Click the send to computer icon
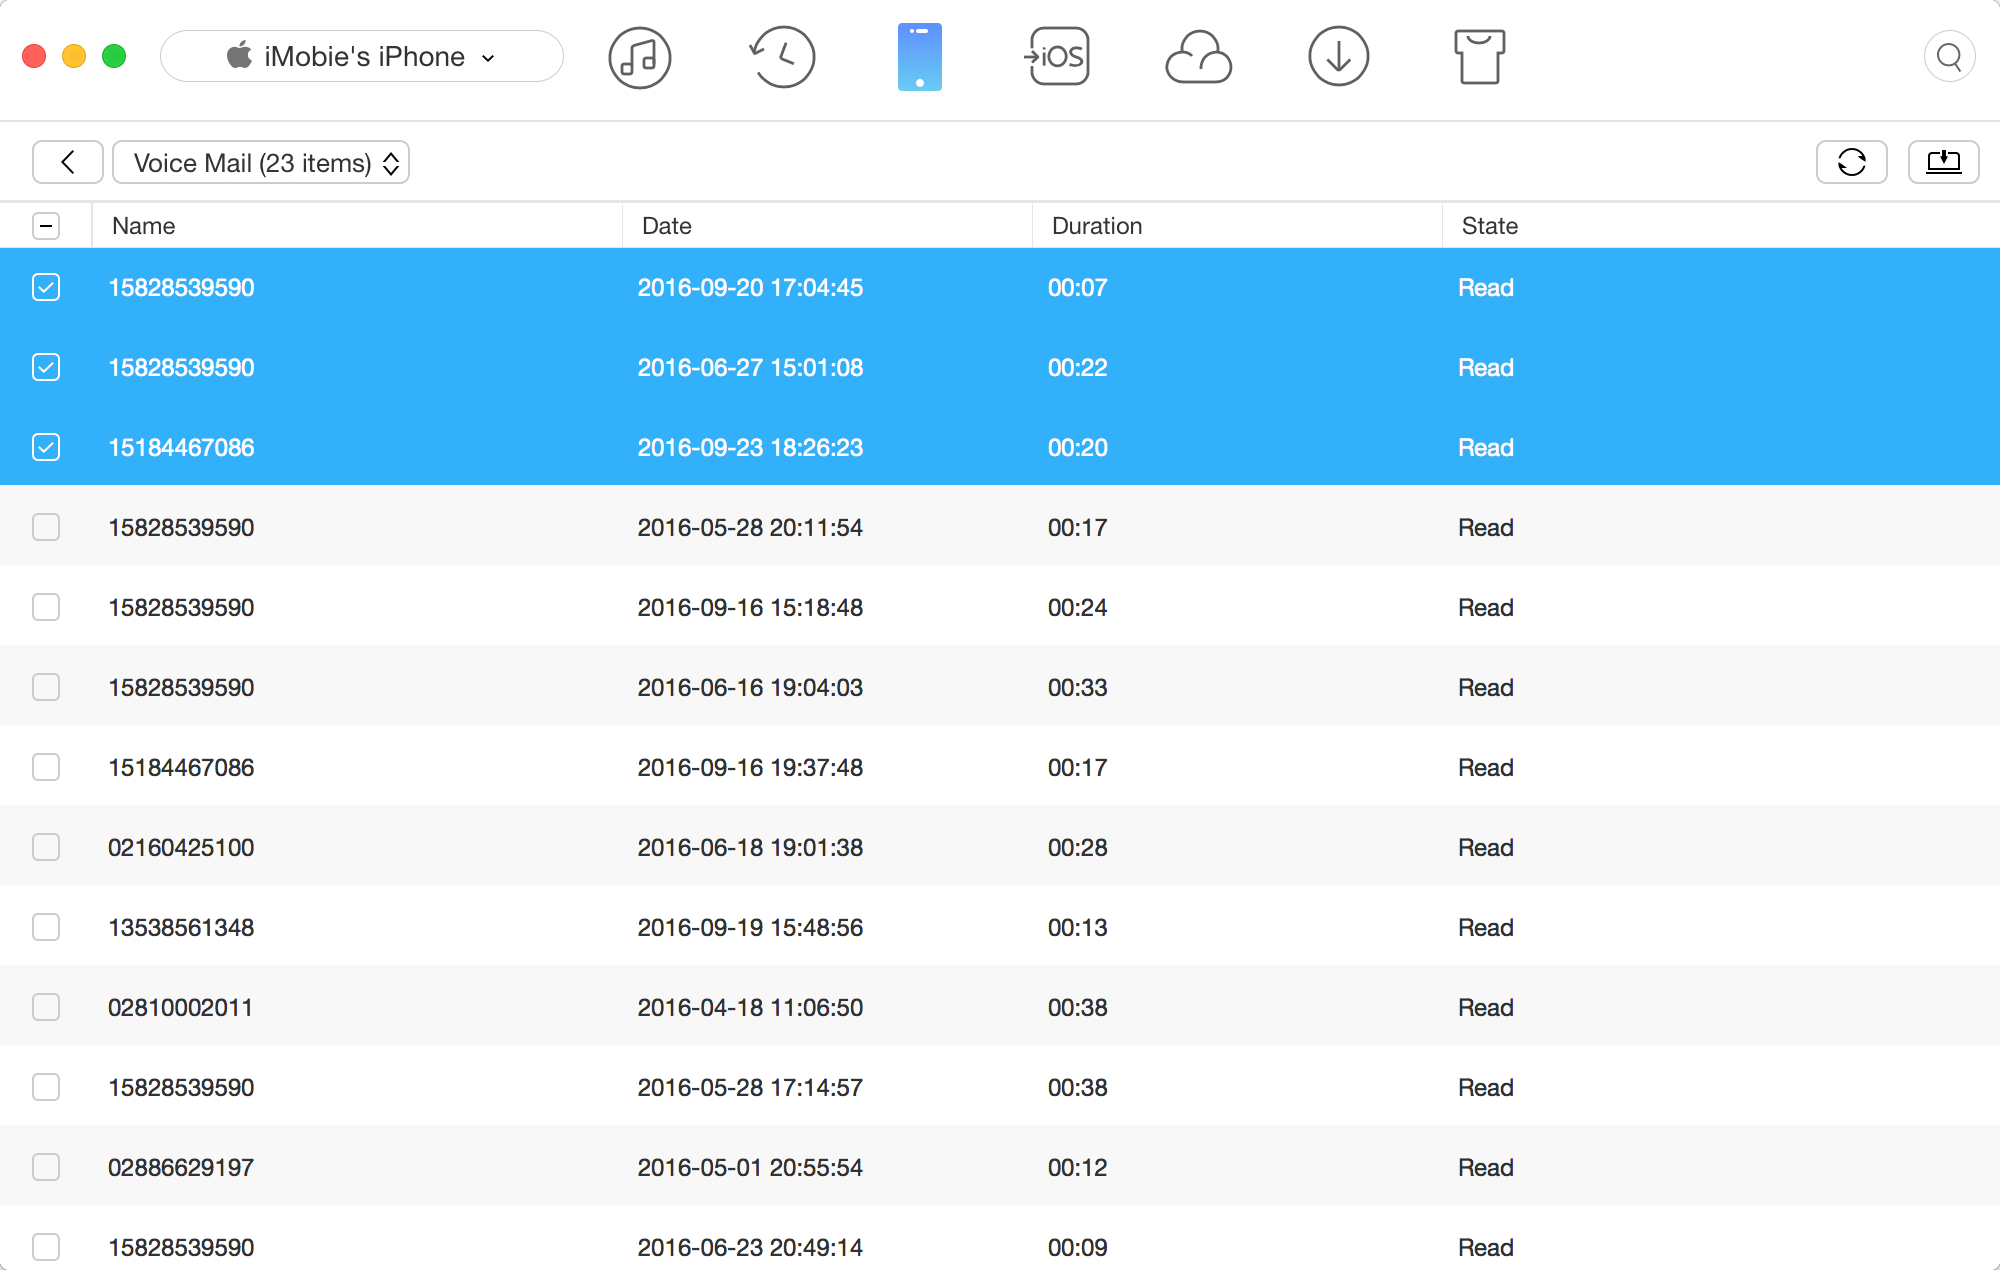The image size is (2000, 1270). point(1943,162)
